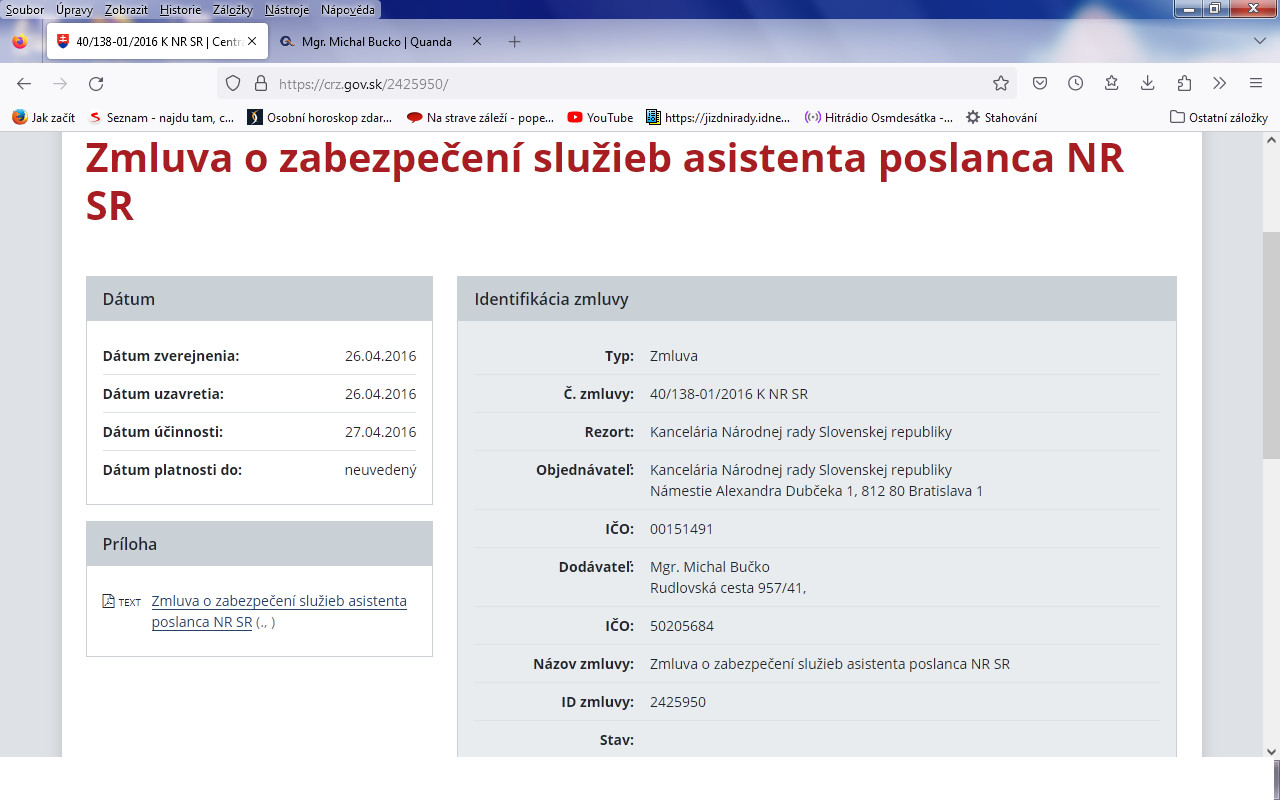The height and width of the screenshot is (800, 1280).
Task: Click the shield tracking protection icon
Action: coord(233,83)
